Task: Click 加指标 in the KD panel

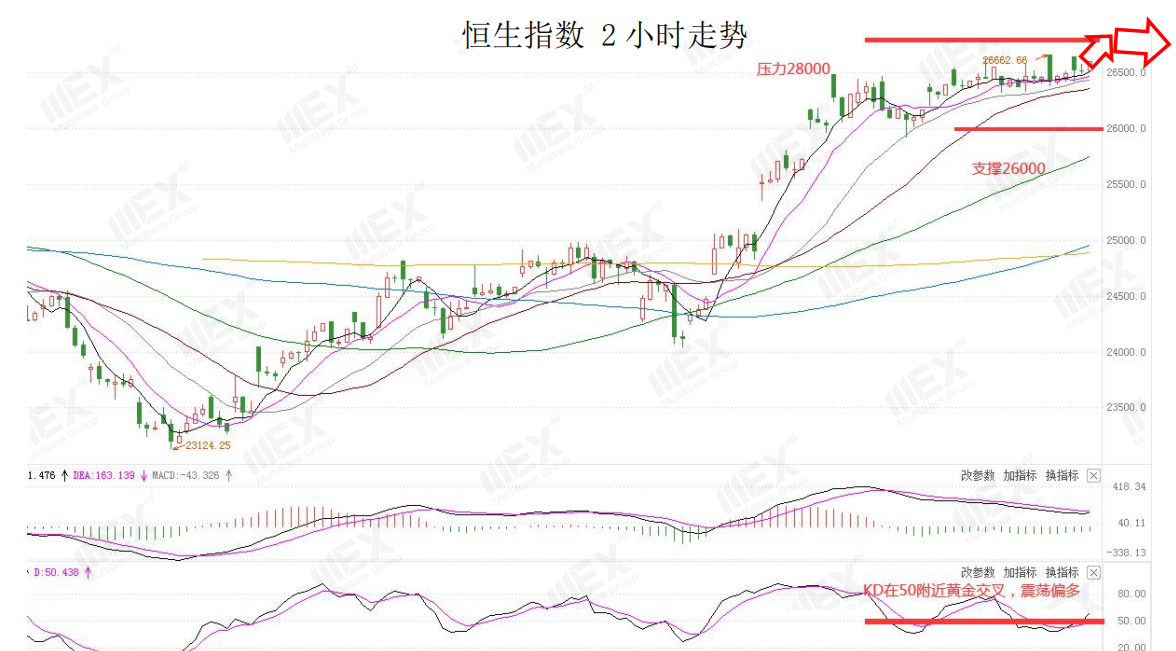Action: (x=1020, y=572)
